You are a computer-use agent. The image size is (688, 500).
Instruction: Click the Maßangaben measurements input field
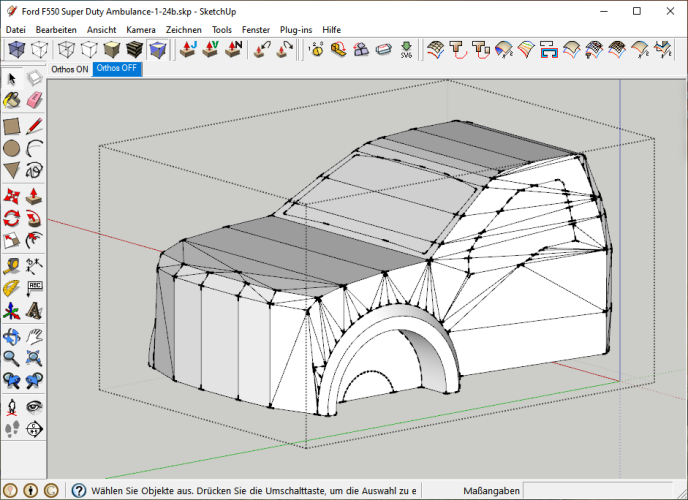[598, 490]
